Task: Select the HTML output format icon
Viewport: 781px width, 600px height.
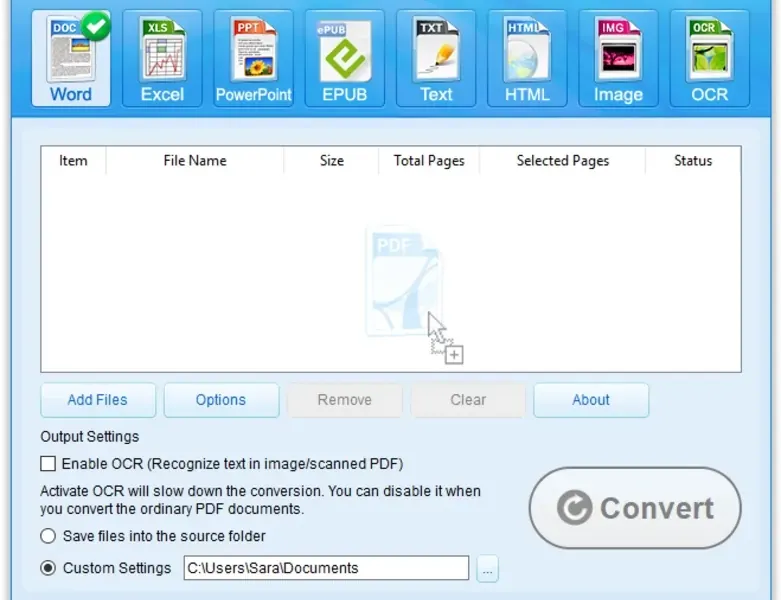Action: pos(527,58)
